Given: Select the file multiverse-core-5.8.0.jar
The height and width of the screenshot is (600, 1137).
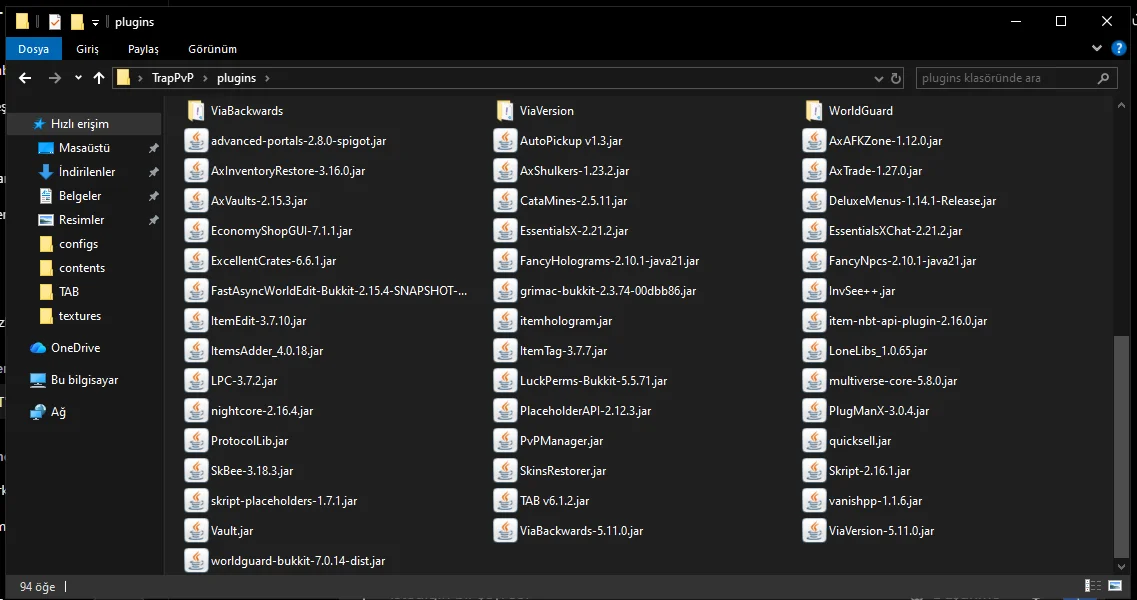Looking at the screenshot, I should pos(881,380).
